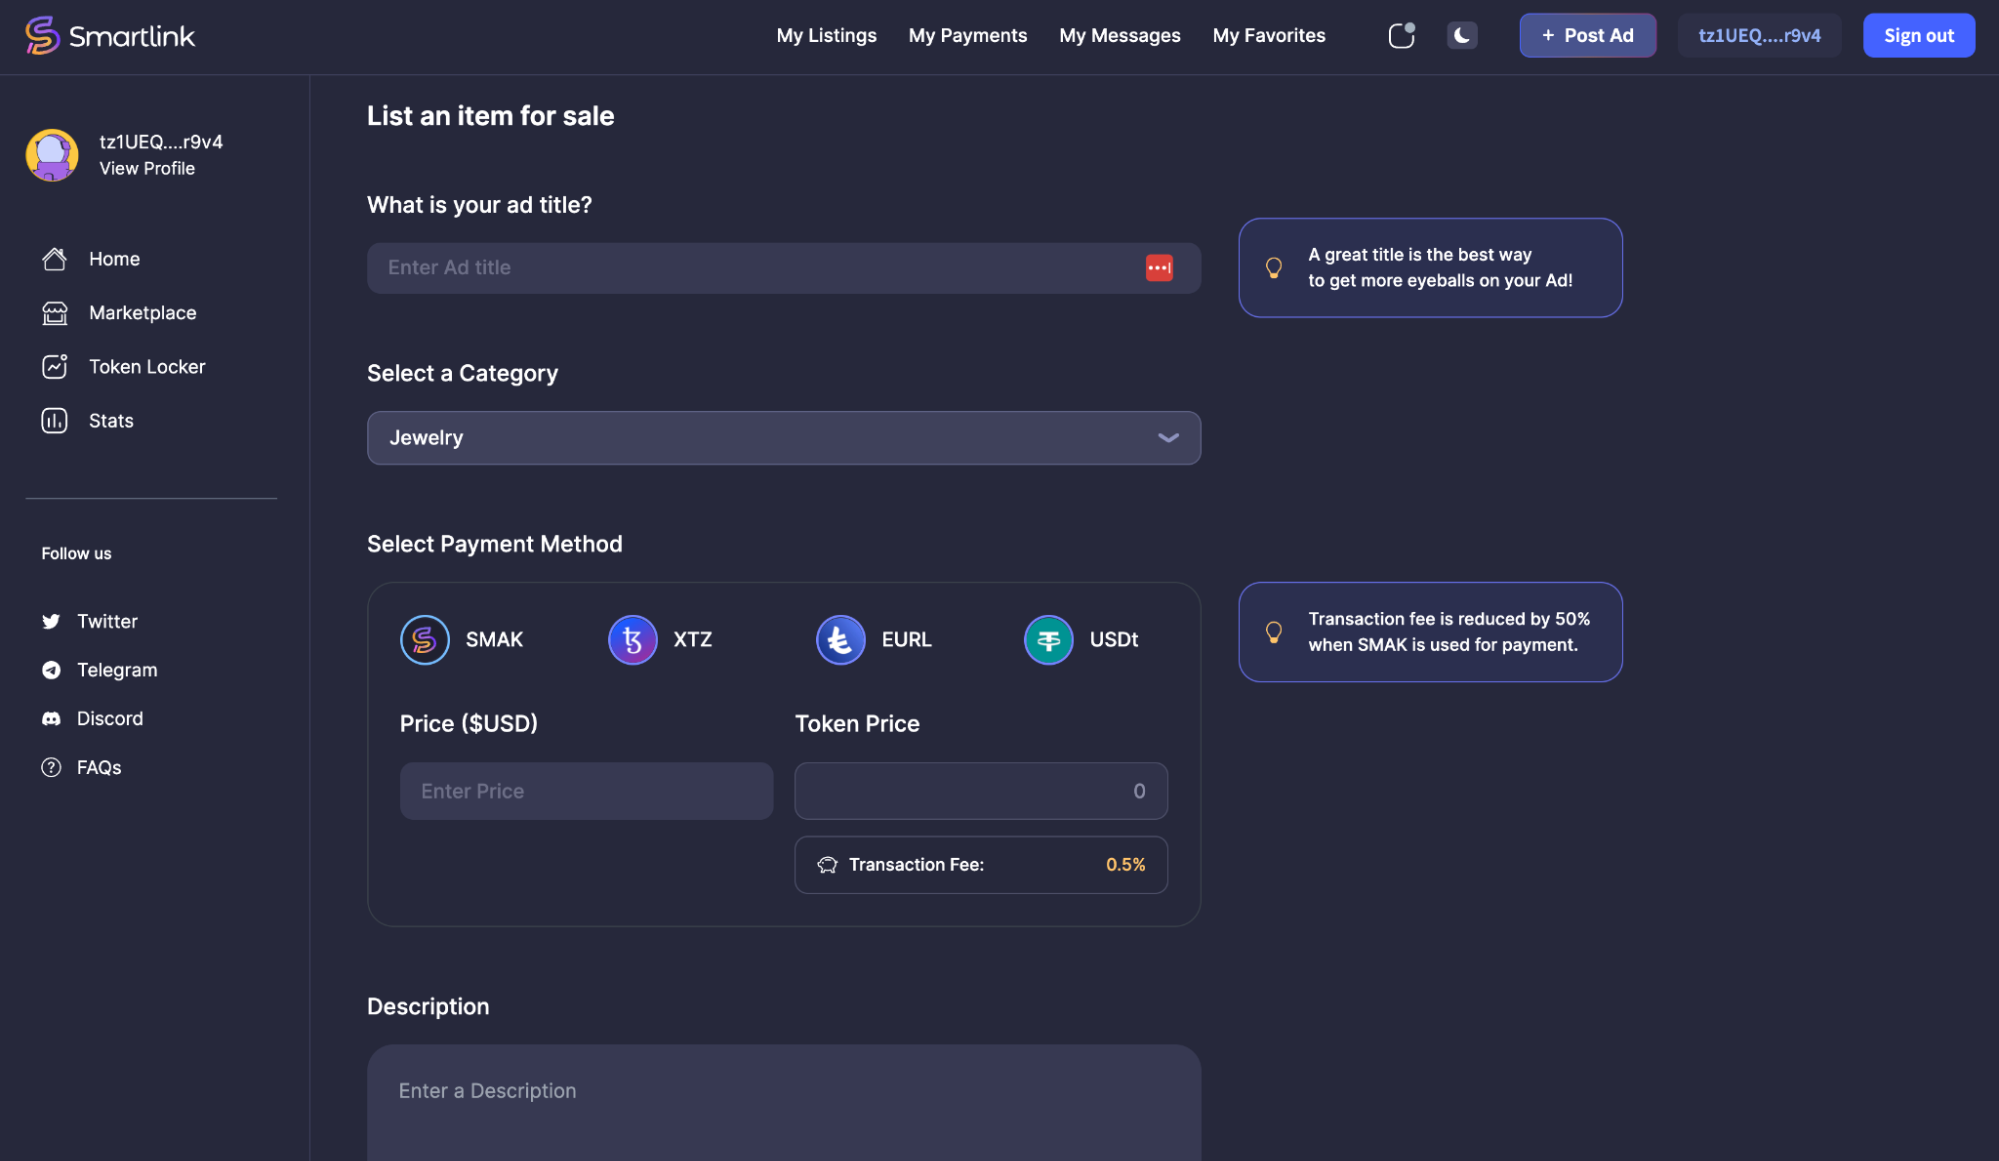Image resolution: width=1999 pixels, height=1161 pixels.
Task: Open My Listings in navigation
Action: (826, 35)
